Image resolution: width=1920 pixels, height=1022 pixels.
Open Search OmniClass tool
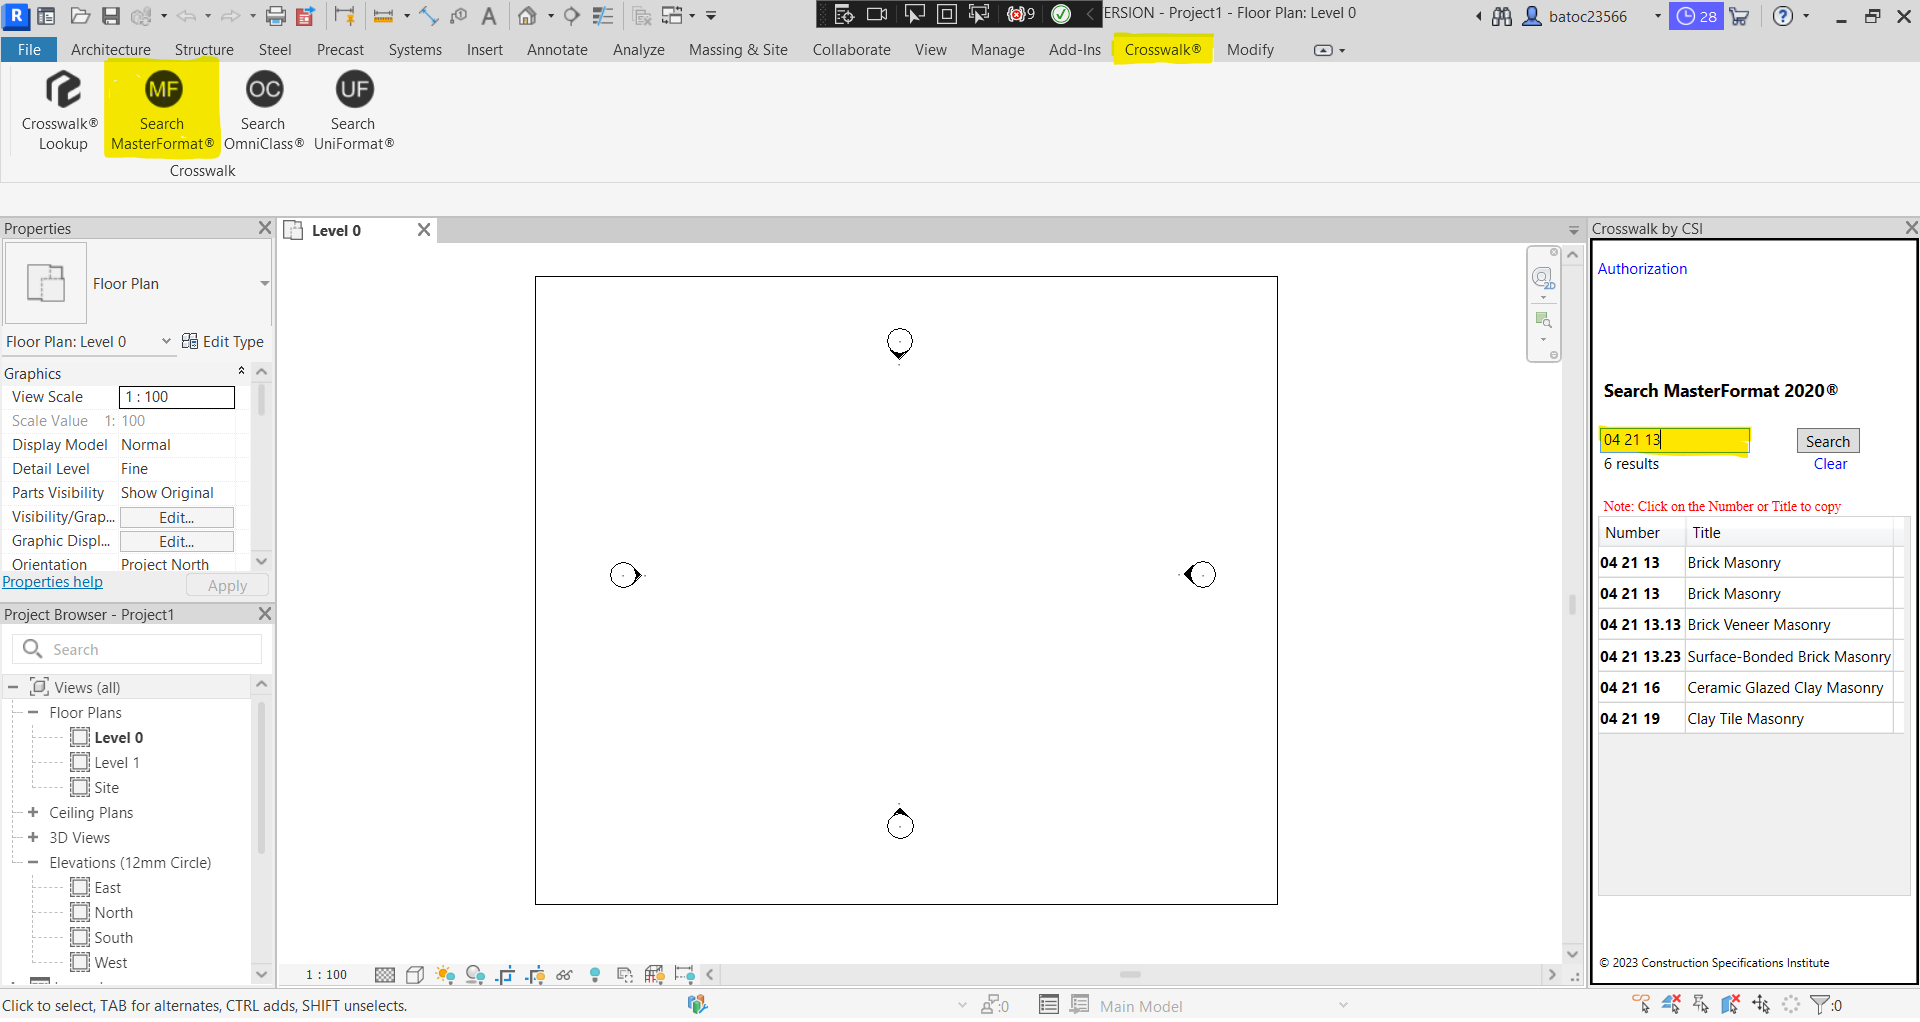pyautogui.click(x=263, y=110)
